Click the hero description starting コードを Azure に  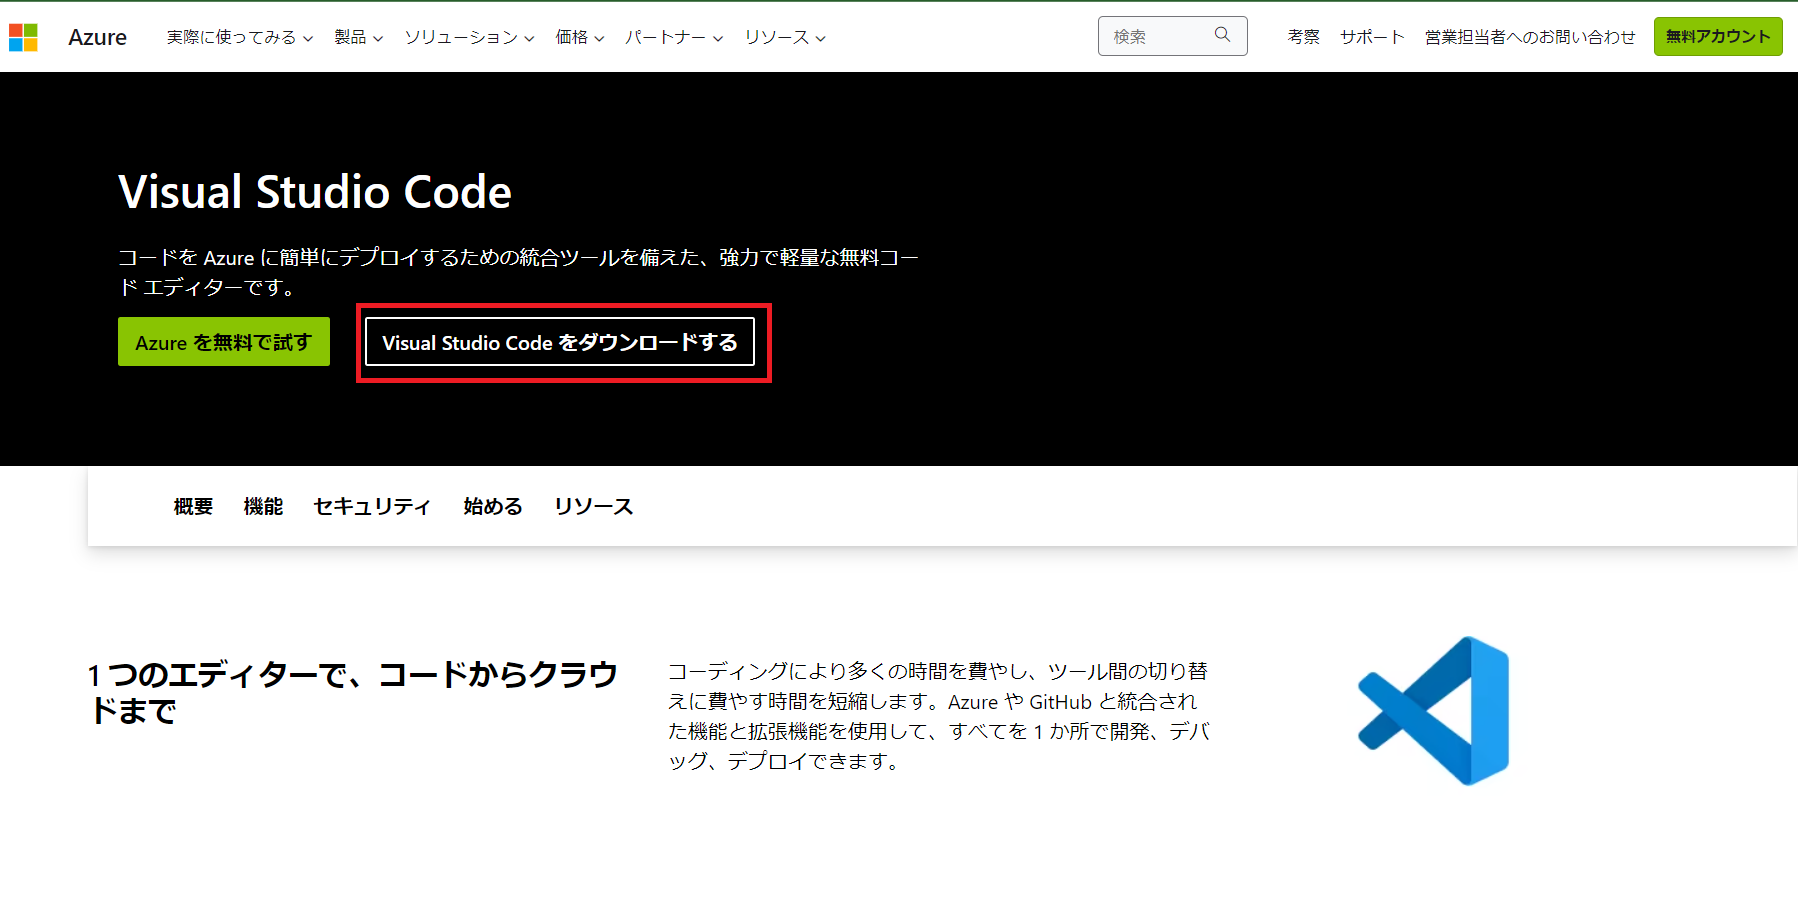click(518, 272)
